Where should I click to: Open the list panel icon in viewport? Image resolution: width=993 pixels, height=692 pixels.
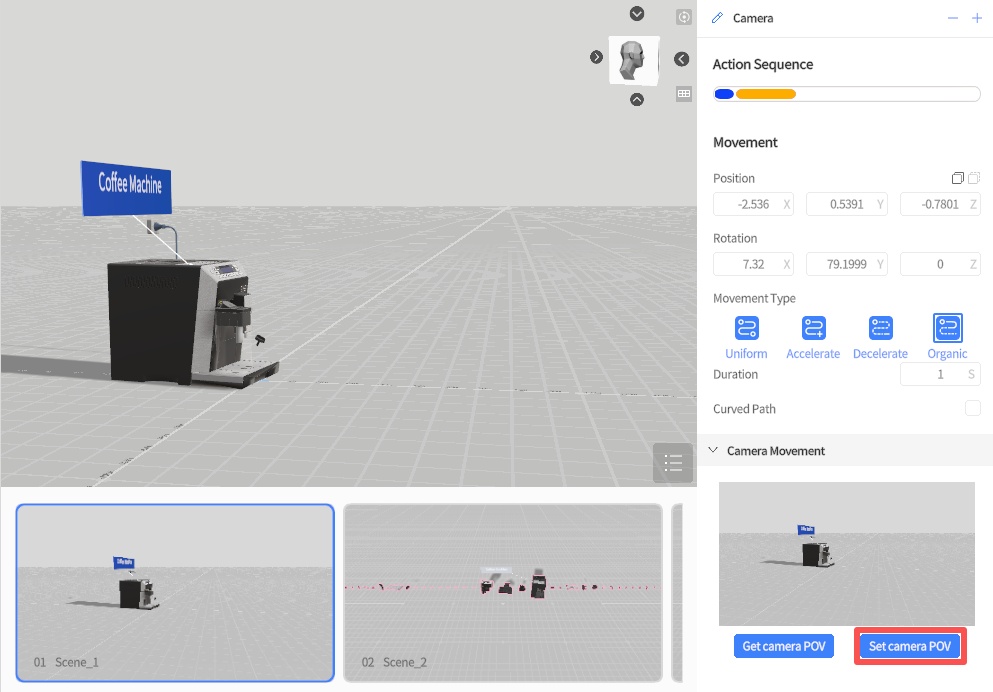[673, 463]
